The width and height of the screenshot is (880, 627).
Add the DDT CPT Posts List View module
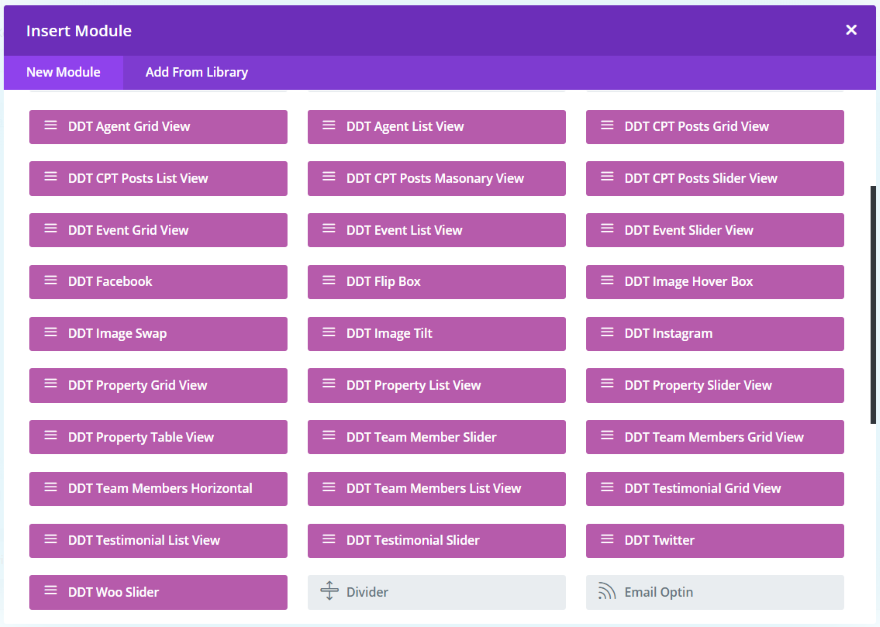[158, 179]
